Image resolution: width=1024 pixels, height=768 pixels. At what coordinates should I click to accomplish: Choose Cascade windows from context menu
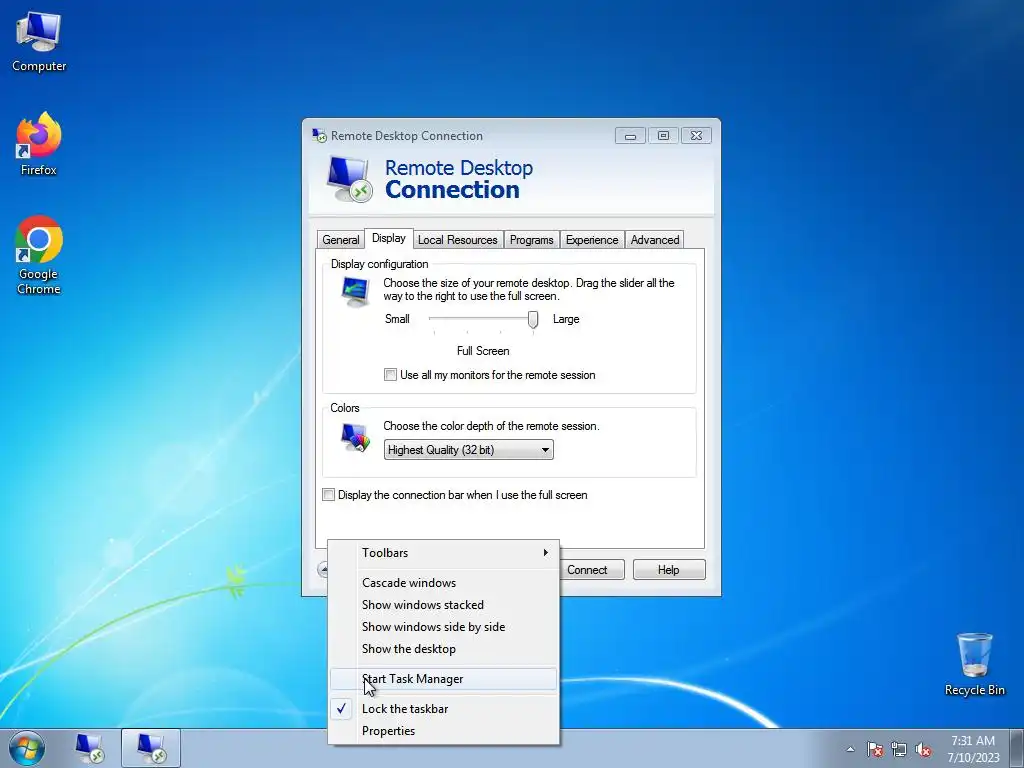443,583
